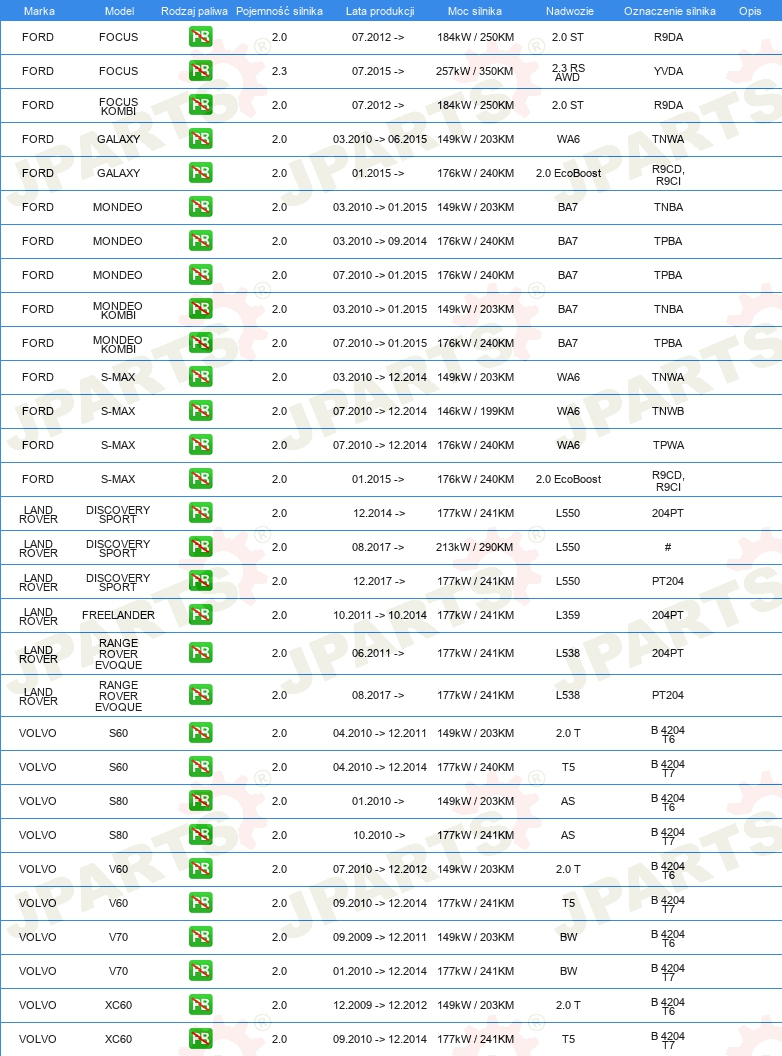
Task: Click the Moc silnika column header
Action: (474, 11)
